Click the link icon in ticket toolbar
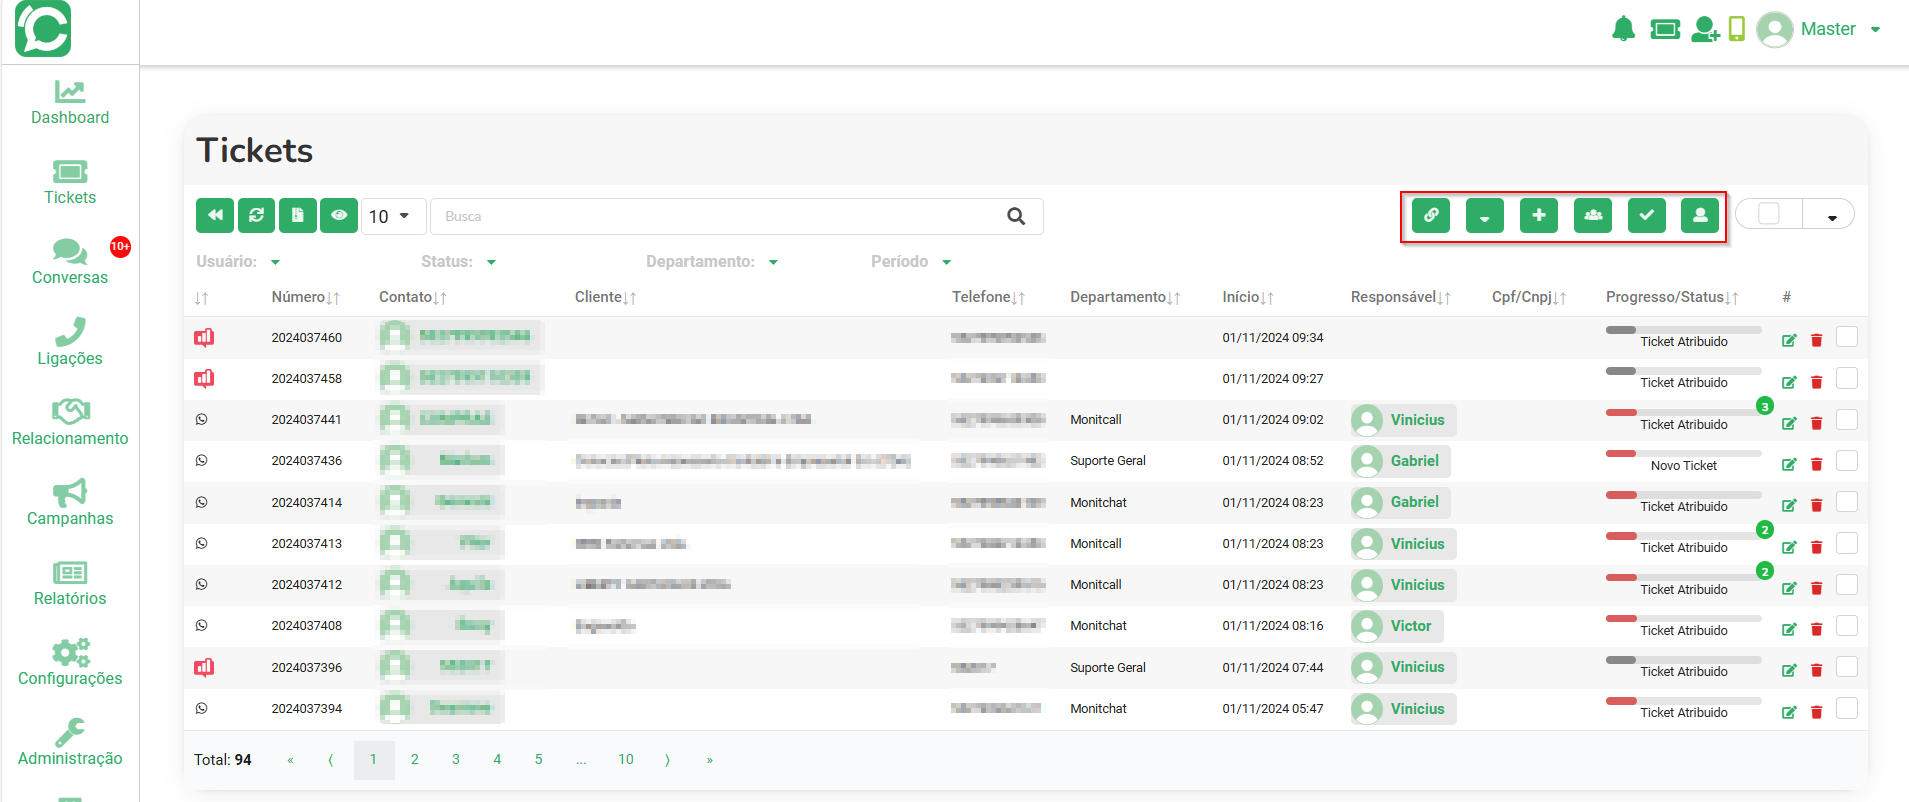Screen dimensions: 1909x802 click(1431, 215)
